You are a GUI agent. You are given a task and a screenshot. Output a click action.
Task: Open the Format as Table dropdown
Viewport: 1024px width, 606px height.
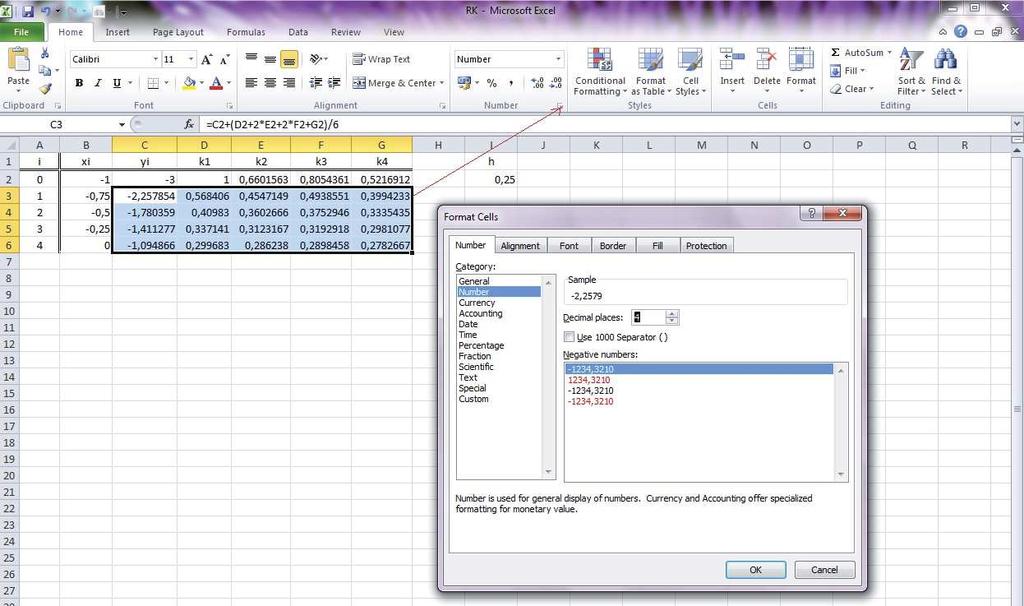tap(650, 72)
